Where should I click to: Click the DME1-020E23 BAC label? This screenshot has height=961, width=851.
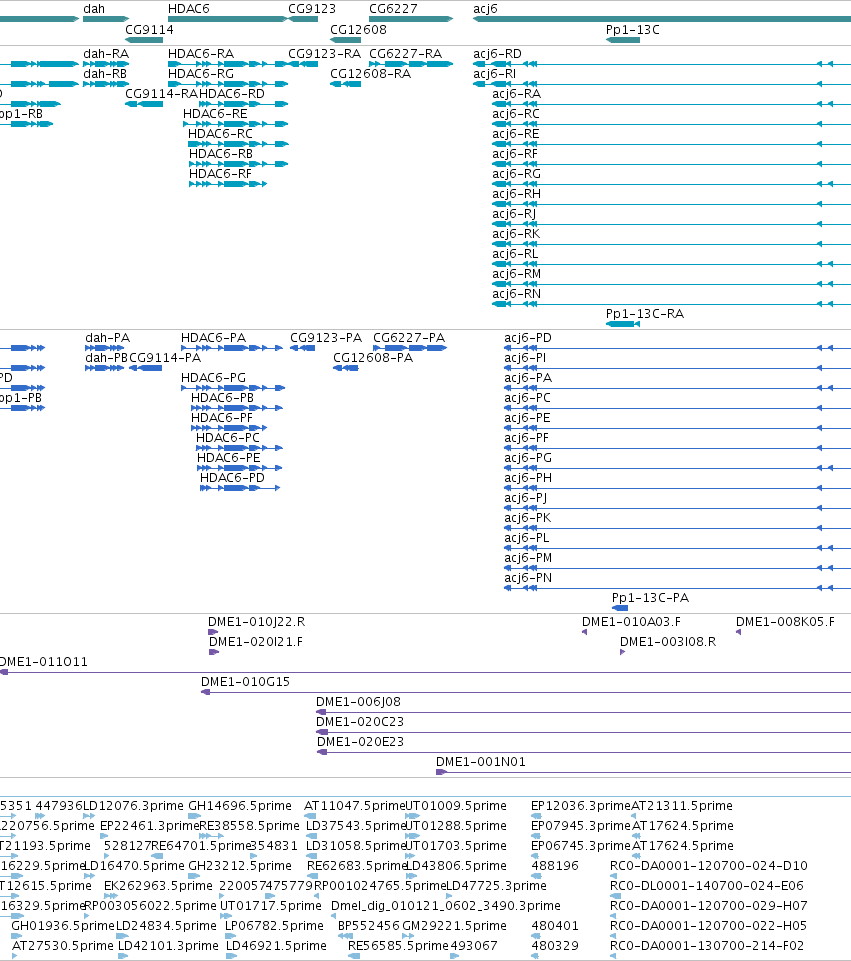(360, 742)
